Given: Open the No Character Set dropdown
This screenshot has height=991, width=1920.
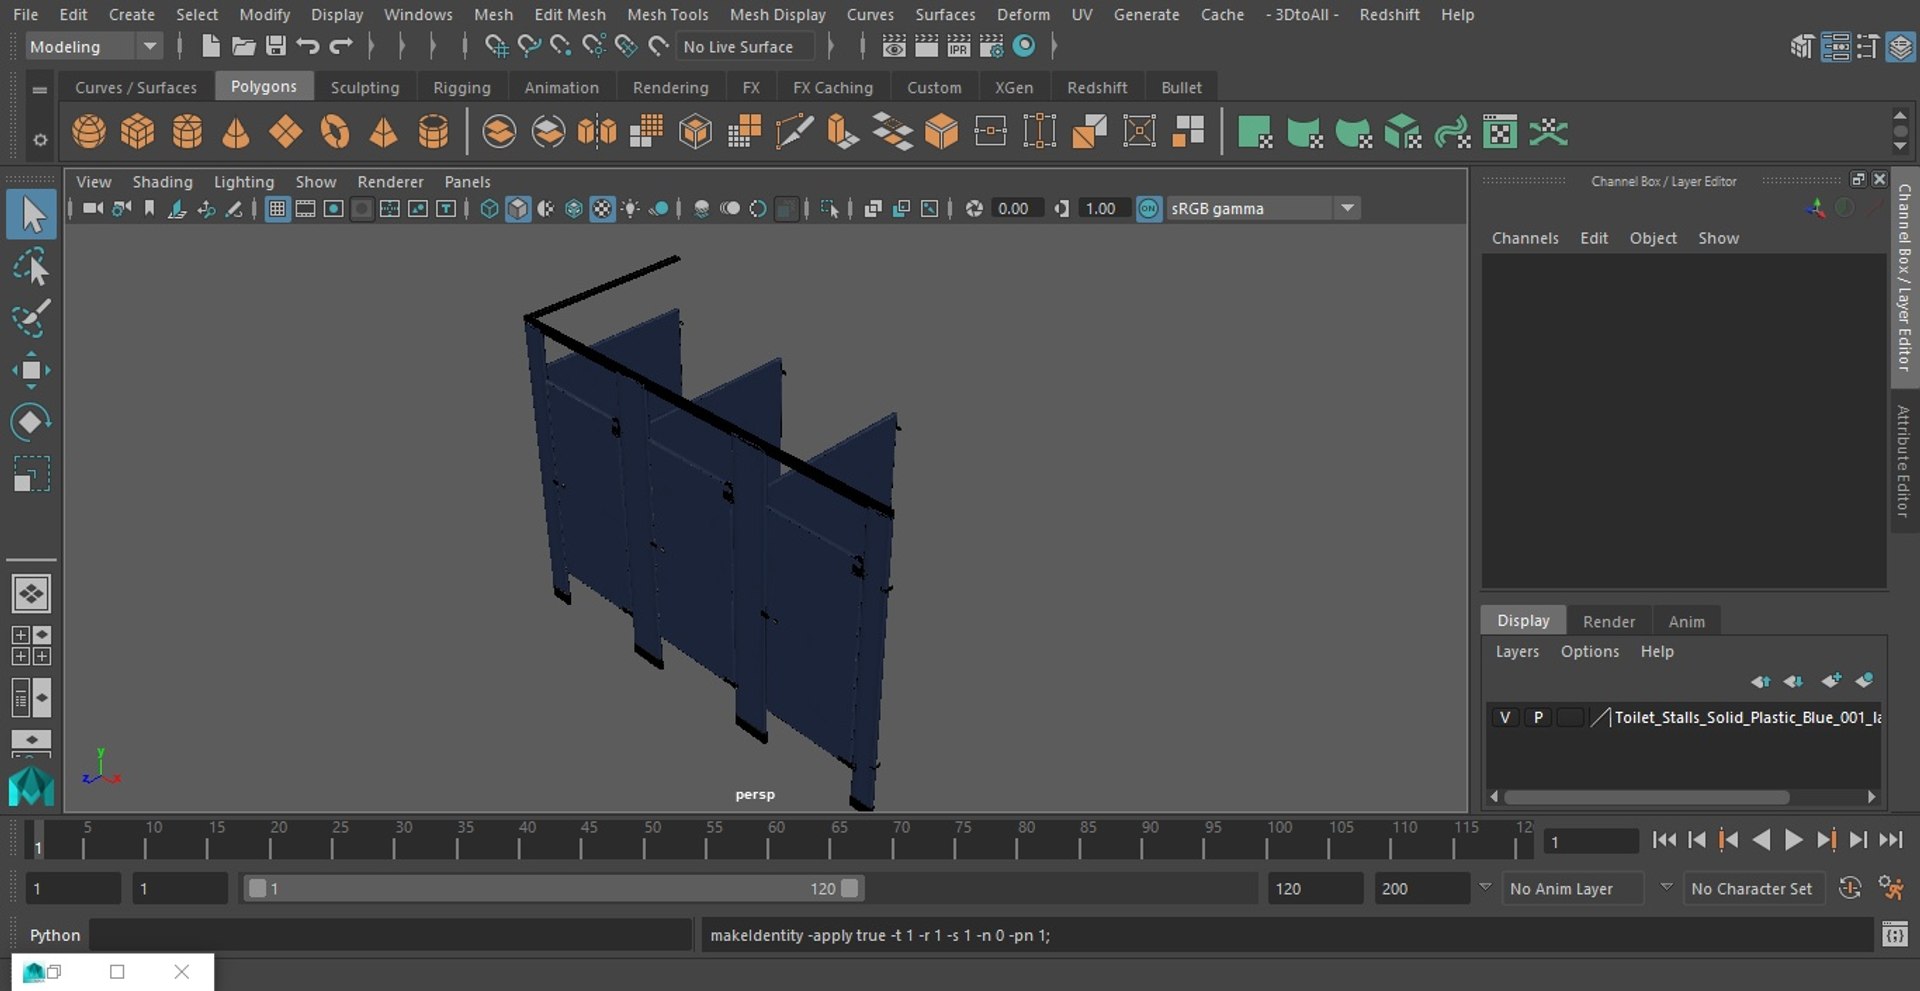Looking at the screenshot, I should point(1753,888).
